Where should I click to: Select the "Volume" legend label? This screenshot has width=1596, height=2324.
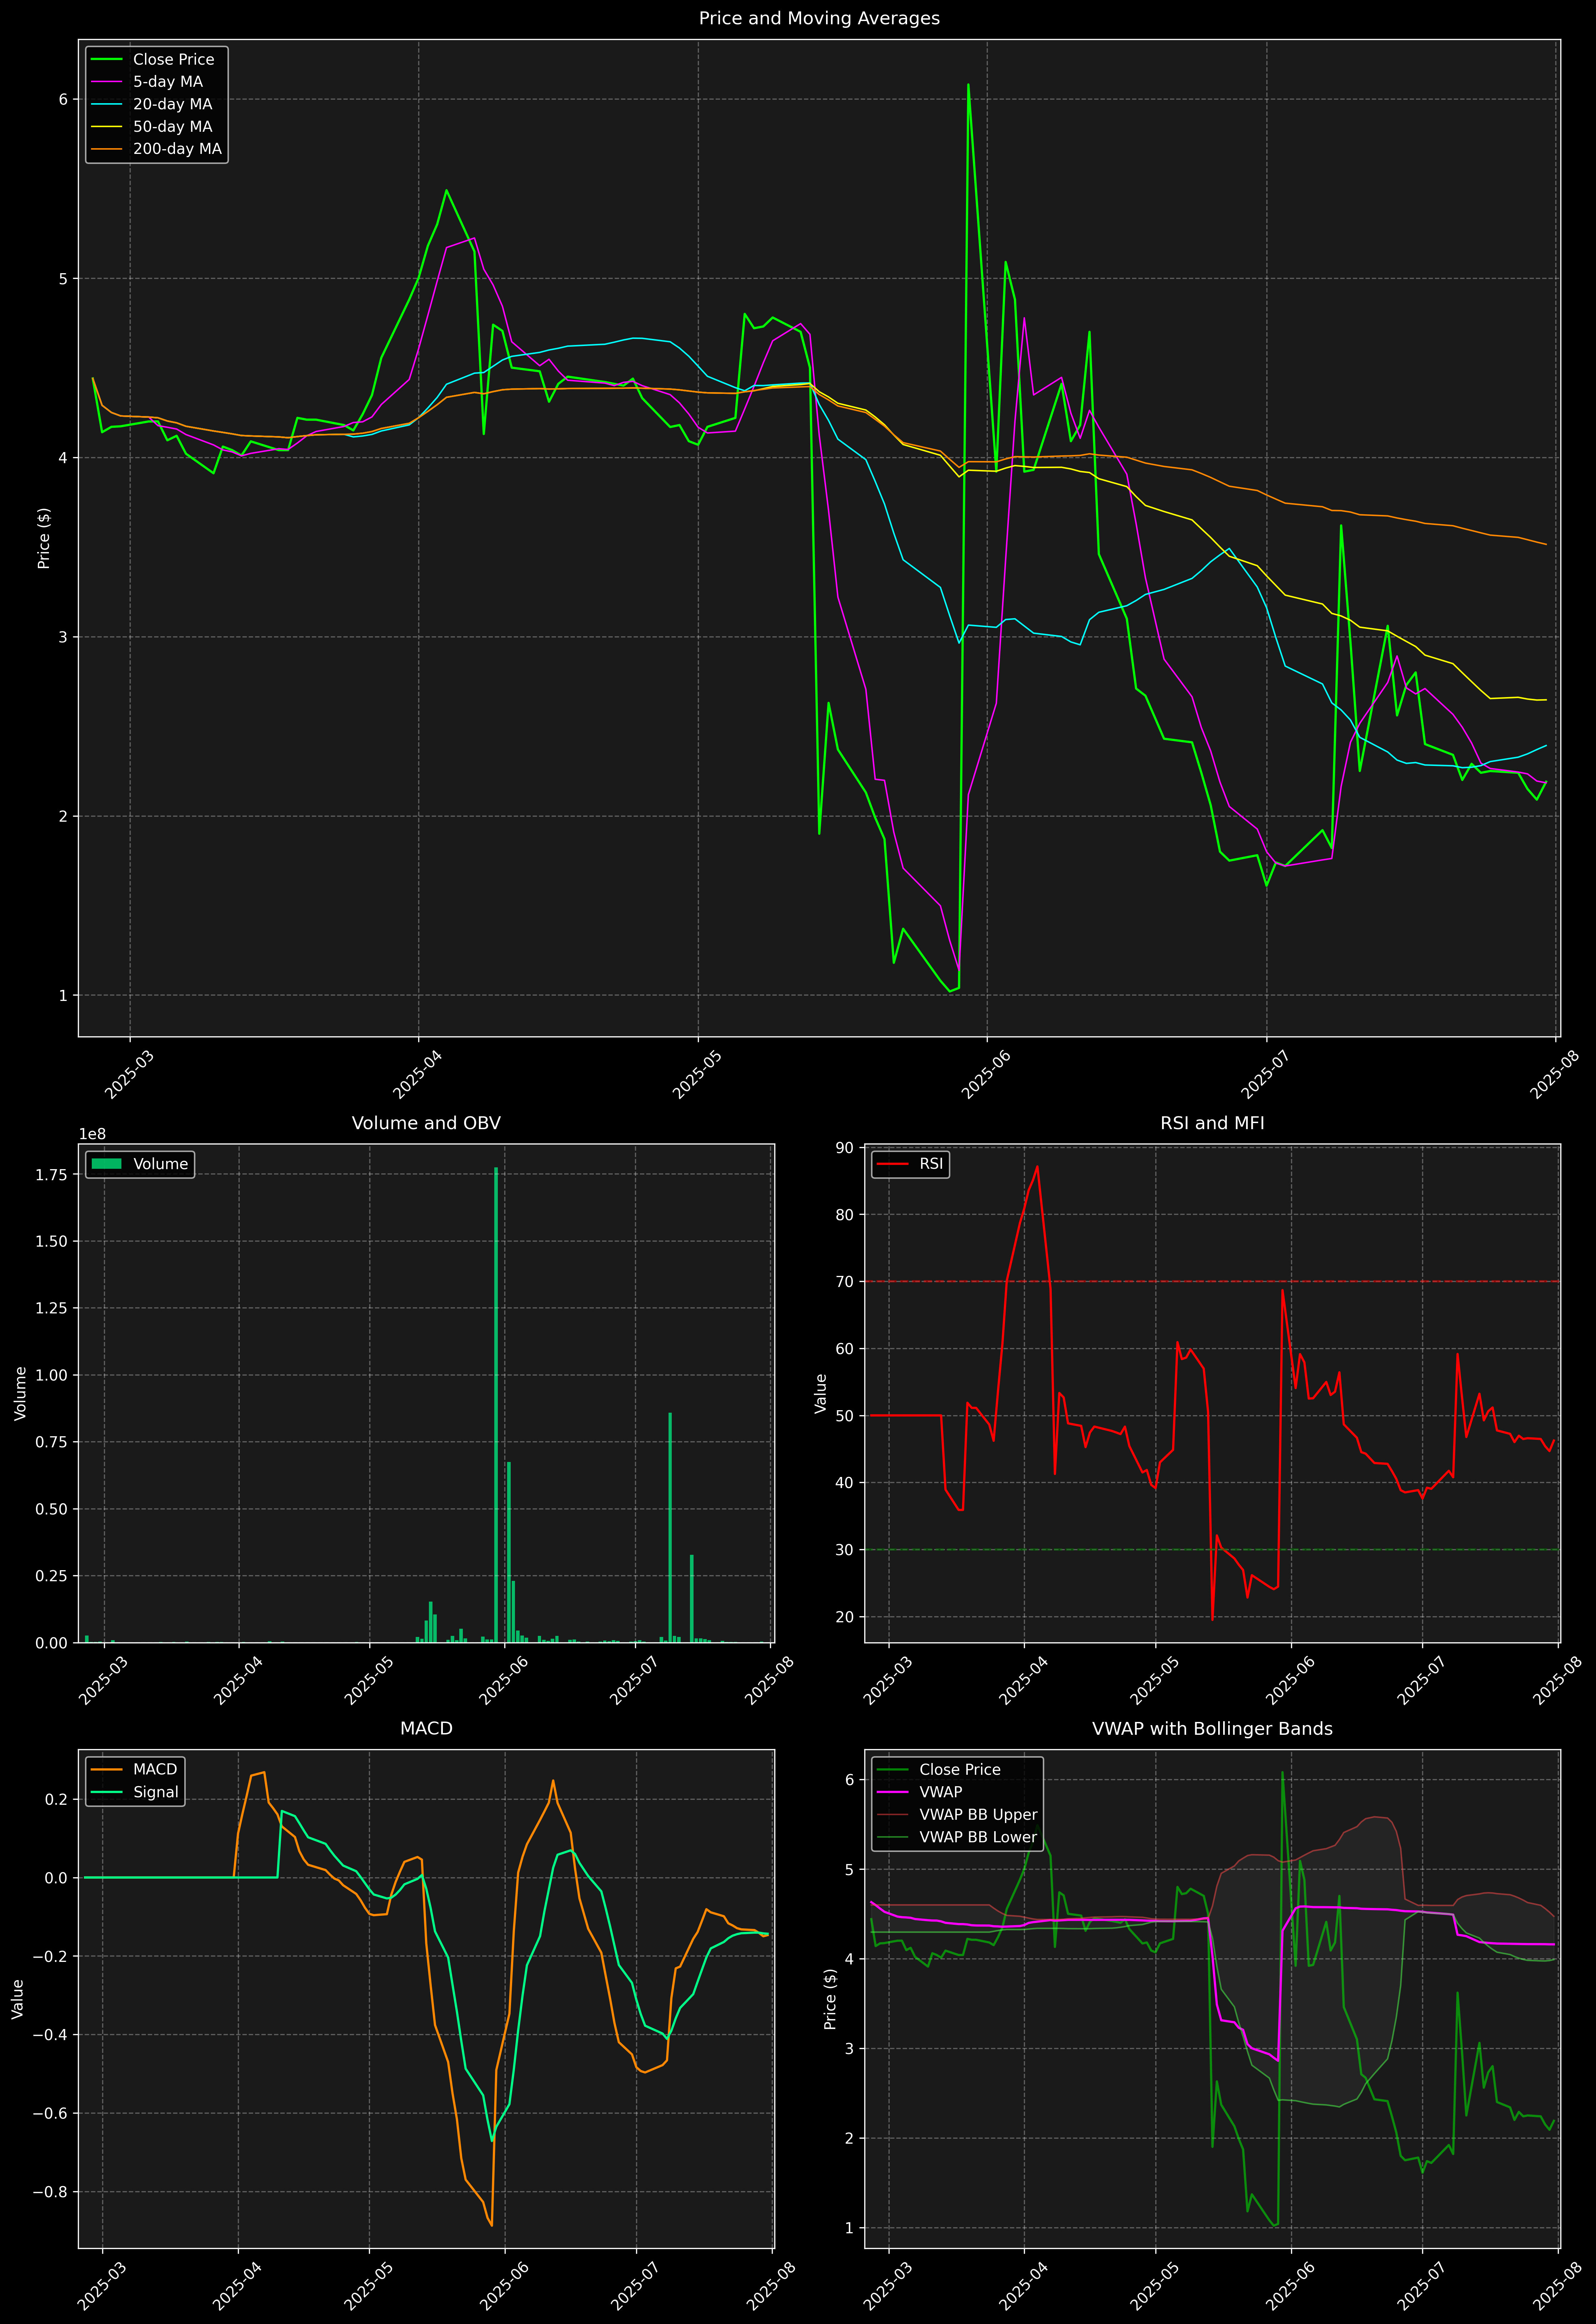(x=160, y=1164)
